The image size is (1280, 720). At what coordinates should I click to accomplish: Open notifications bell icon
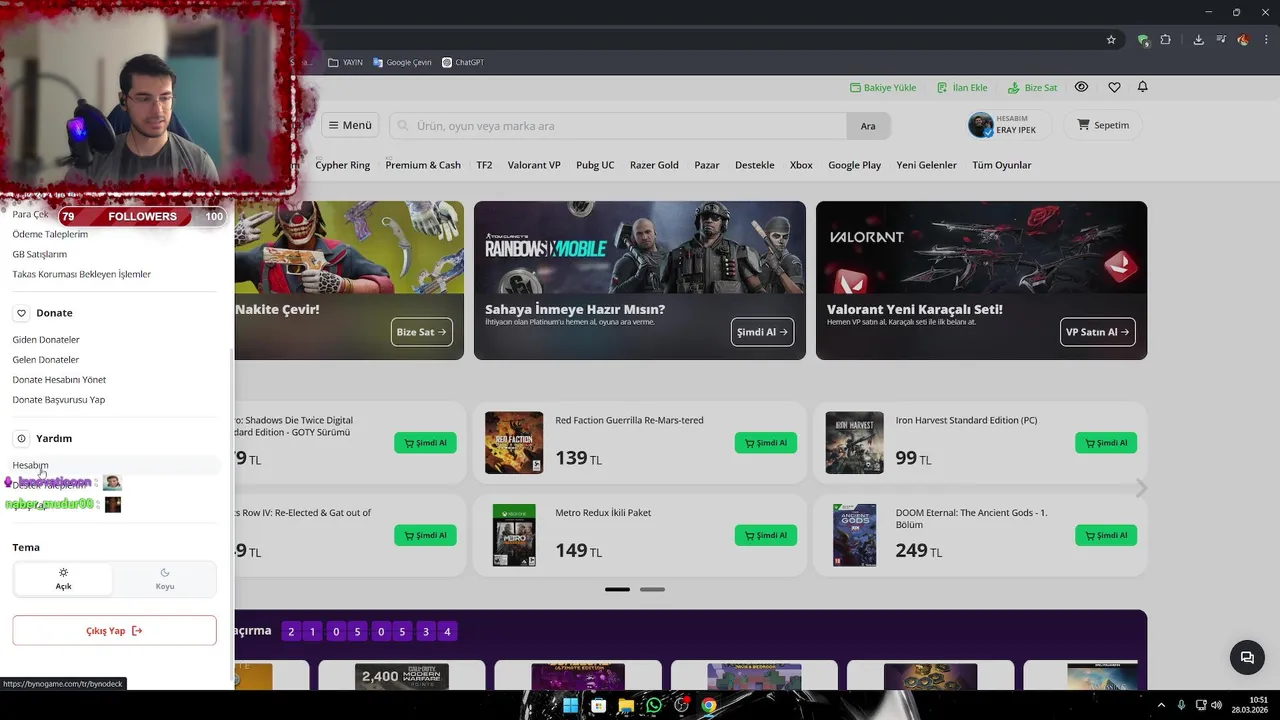coord(1142,87)
